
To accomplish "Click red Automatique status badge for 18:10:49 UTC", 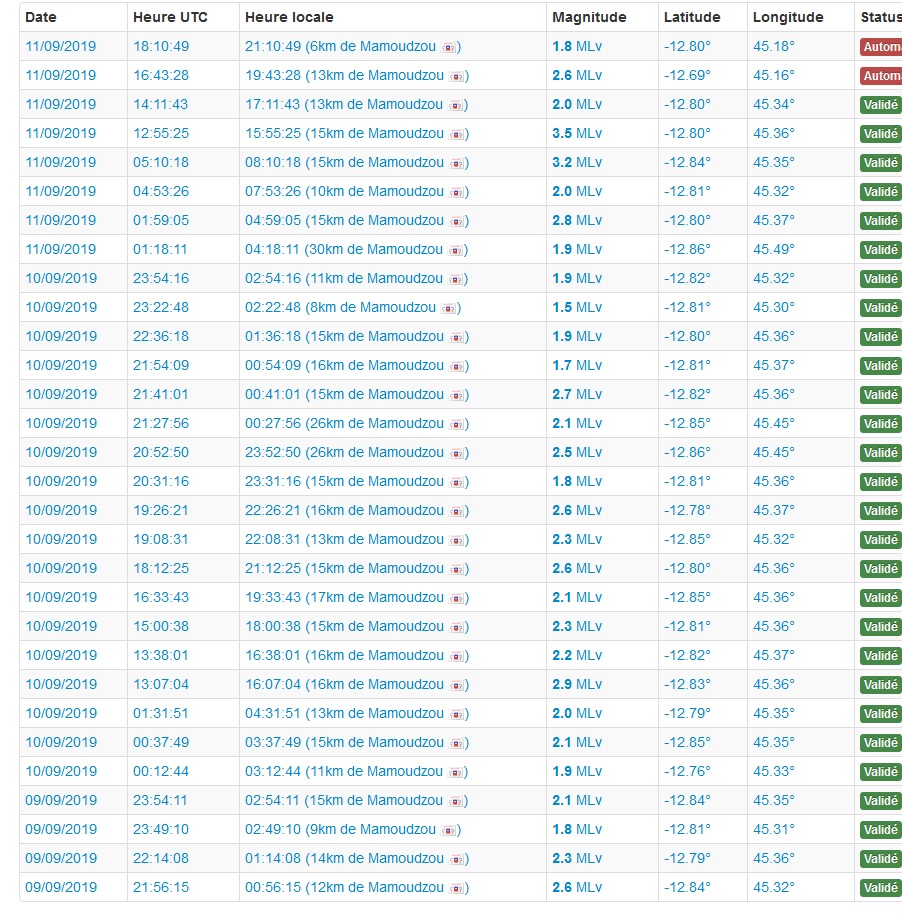I will [880, 47].
